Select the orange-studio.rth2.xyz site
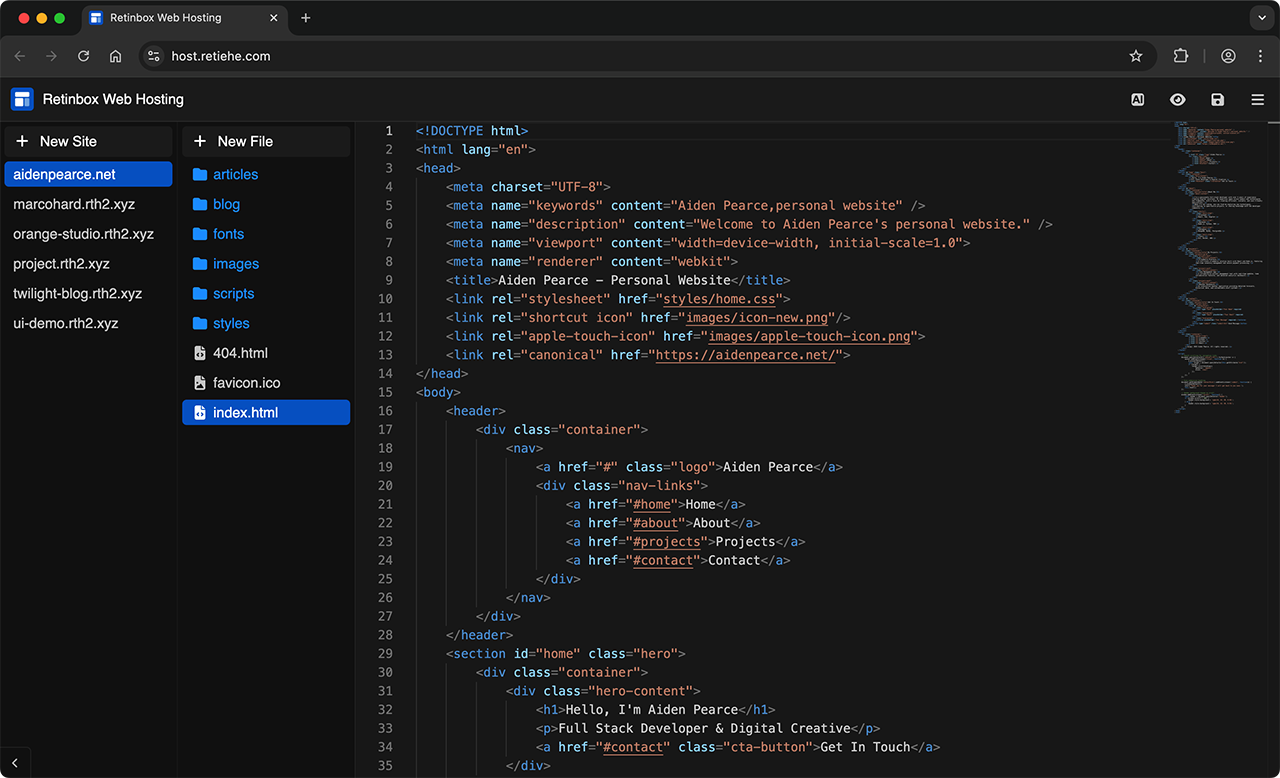 (x=83, y=234)
